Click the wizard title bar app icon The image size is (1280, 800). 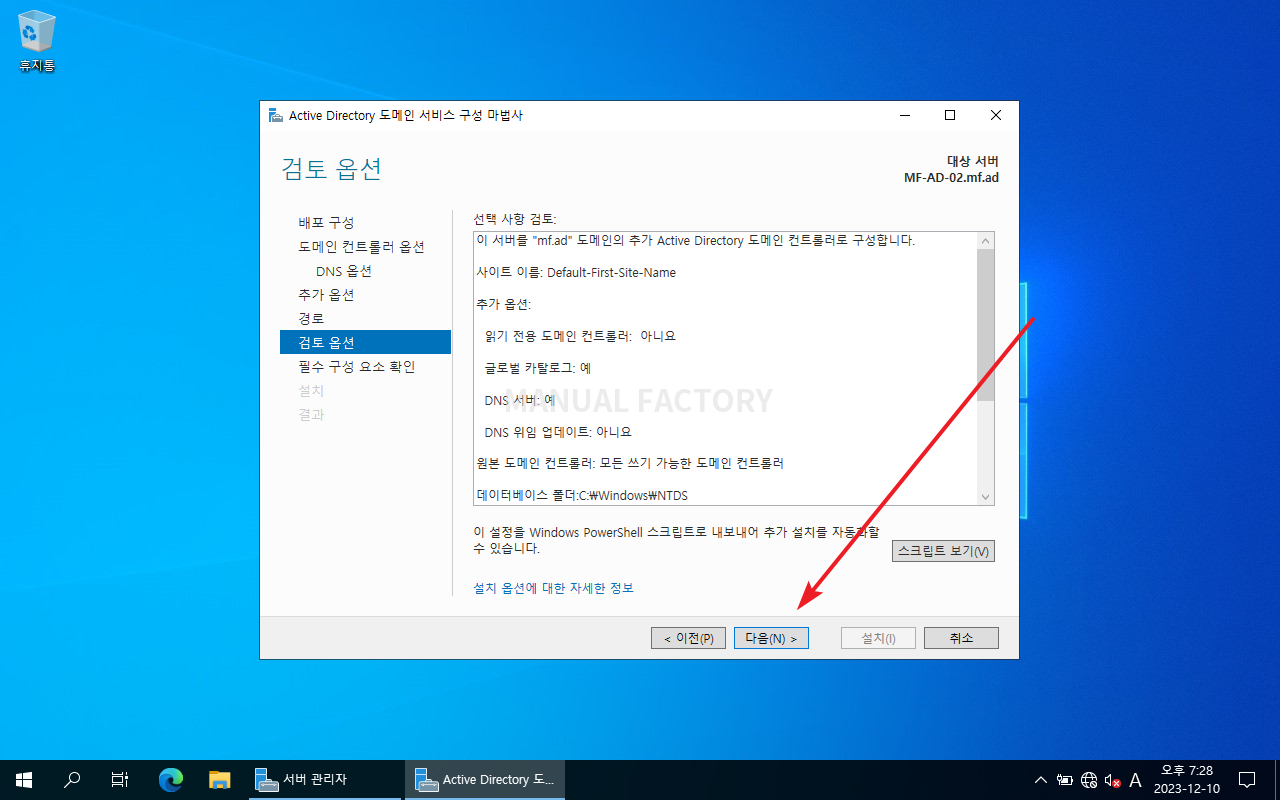[275, 115]
